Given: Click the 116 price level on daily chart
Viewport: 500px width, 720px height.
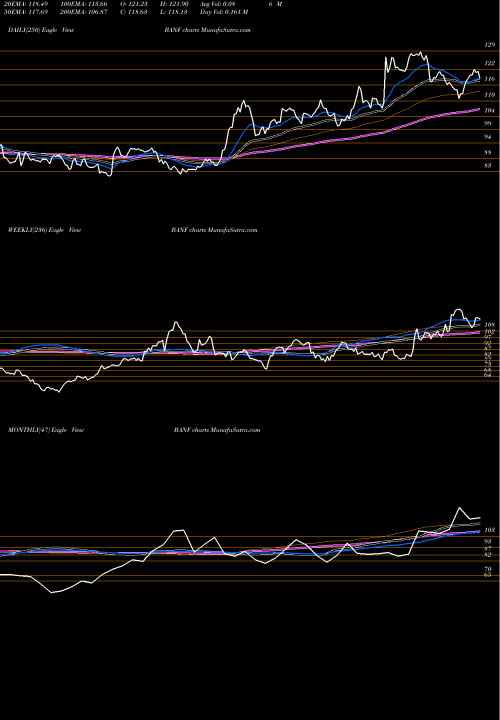Looking at the screenshot, I should pos(490,79).
